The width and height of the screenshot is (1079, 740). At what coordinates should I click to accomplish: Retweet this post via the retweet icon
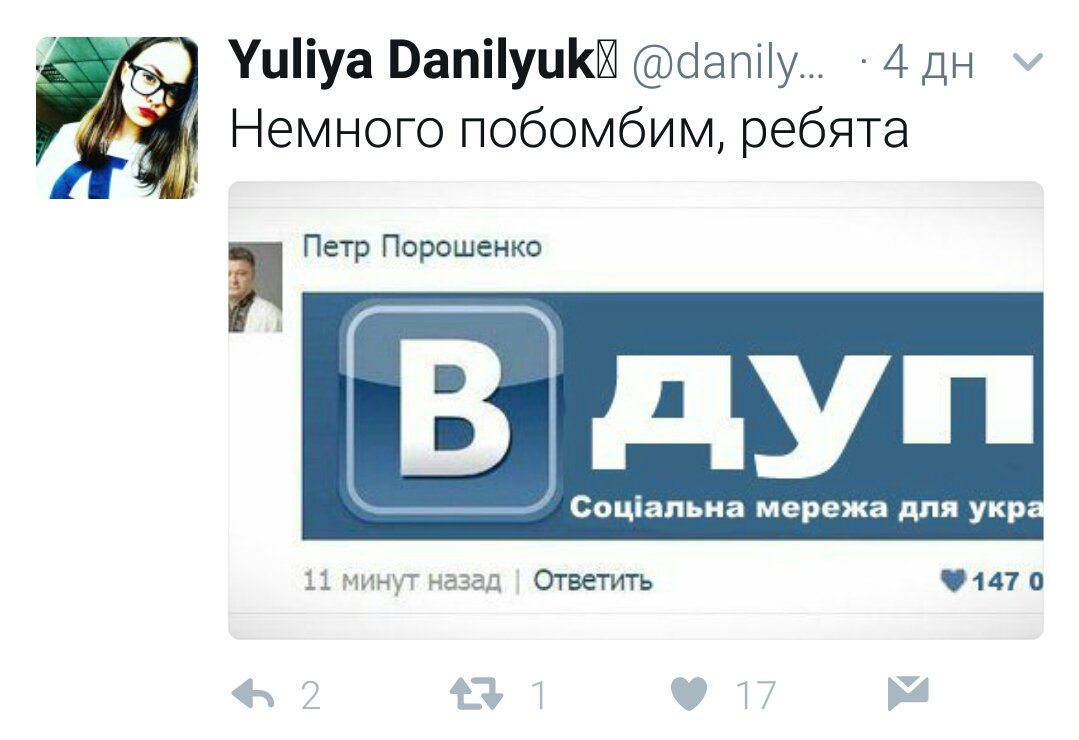point(476,694)
